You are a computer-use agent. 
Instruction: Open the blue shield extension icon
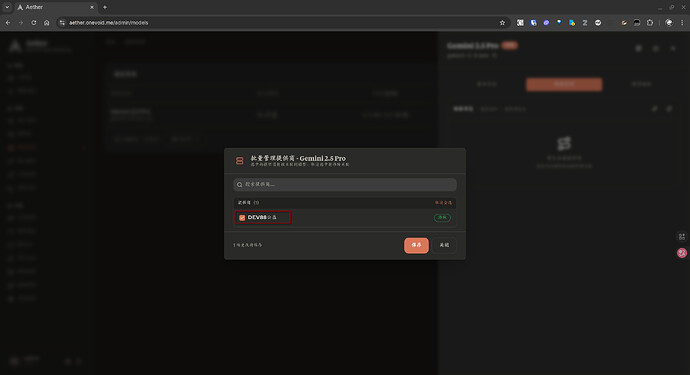(533, 22)
